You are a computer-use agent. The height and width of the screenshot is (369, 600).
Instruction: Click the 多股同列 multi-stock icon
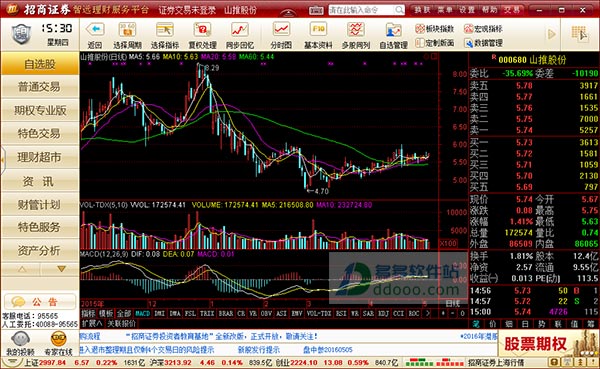tap(355, 29)
